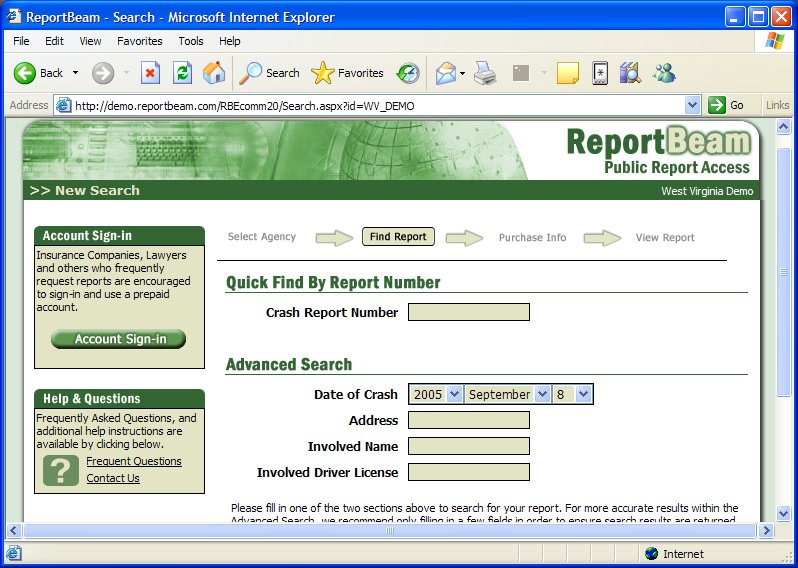Focus the Crash Report Number field
The width and height of the screenshot is (798, 568).
469,312
